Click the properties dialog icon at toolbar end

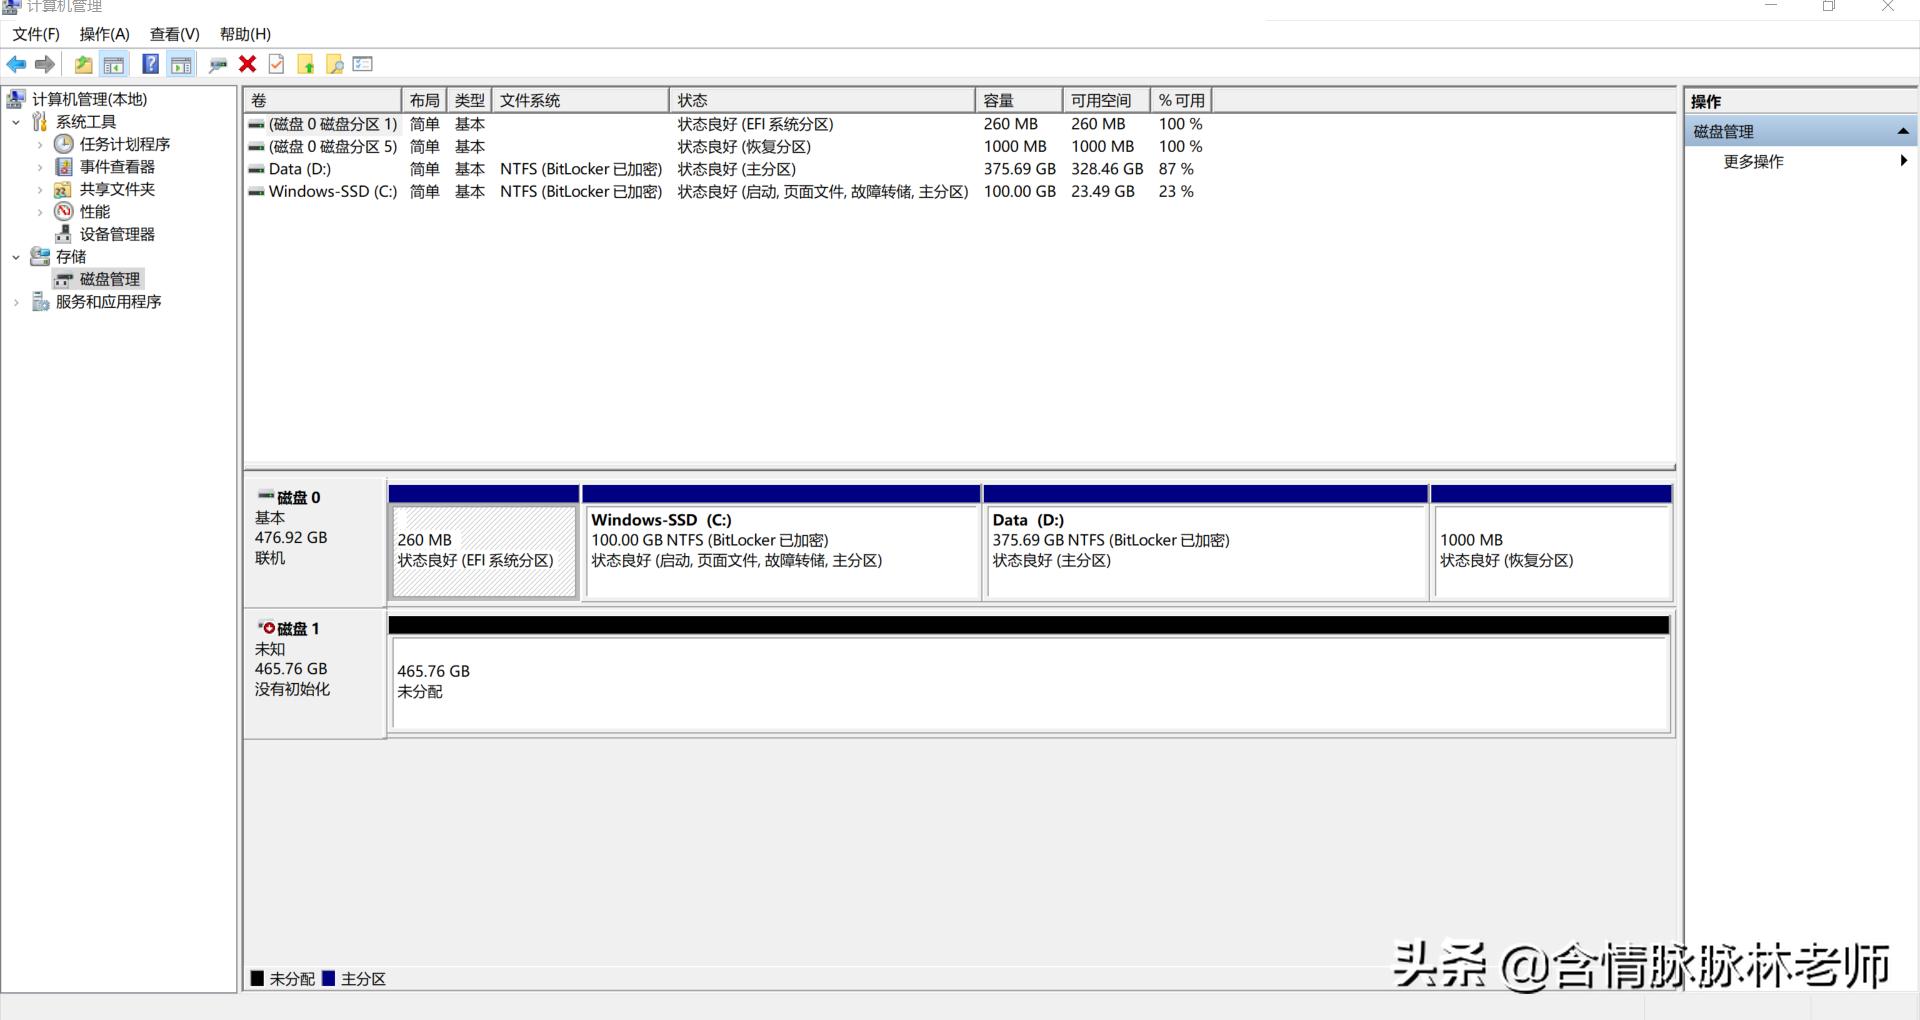click(x=363, y=64)
